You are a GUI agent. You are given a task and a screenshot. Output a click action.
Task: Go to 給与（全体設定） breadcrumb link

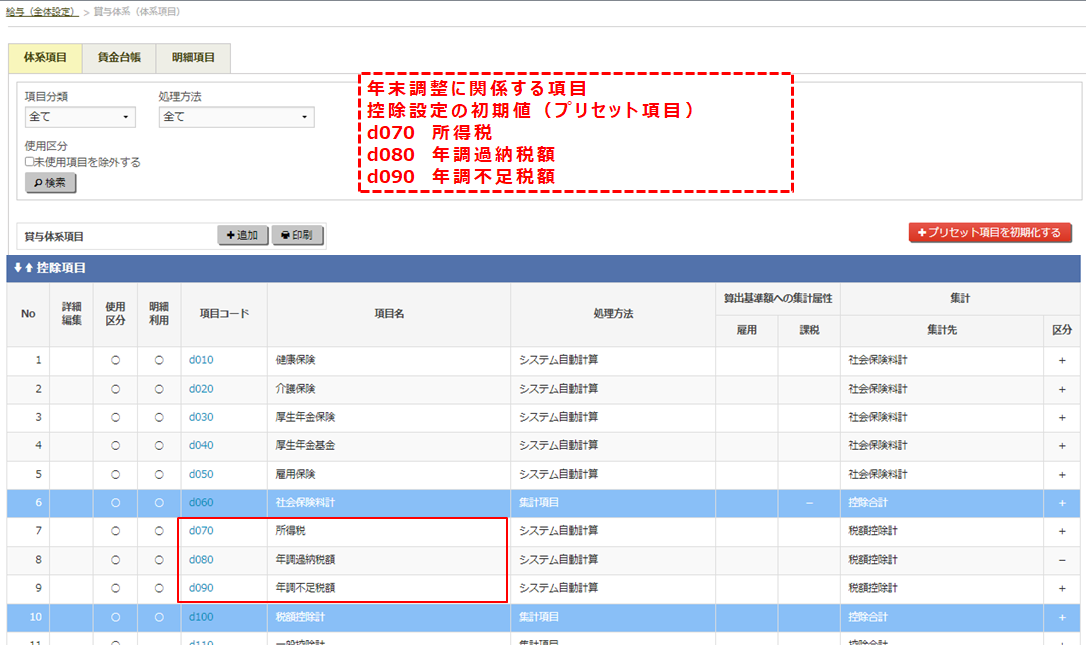pyautogui.click(x=42, y=11)
